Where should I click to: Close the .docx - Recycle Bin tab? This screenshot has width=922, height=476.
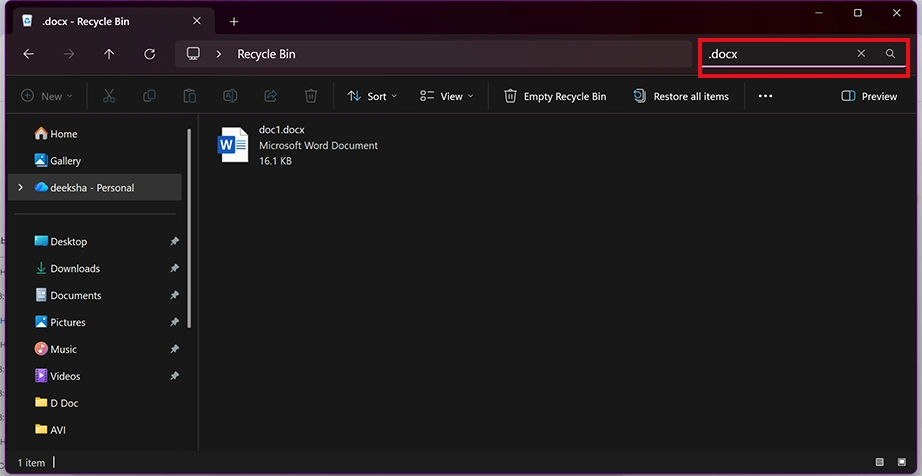tap(197, 21)
